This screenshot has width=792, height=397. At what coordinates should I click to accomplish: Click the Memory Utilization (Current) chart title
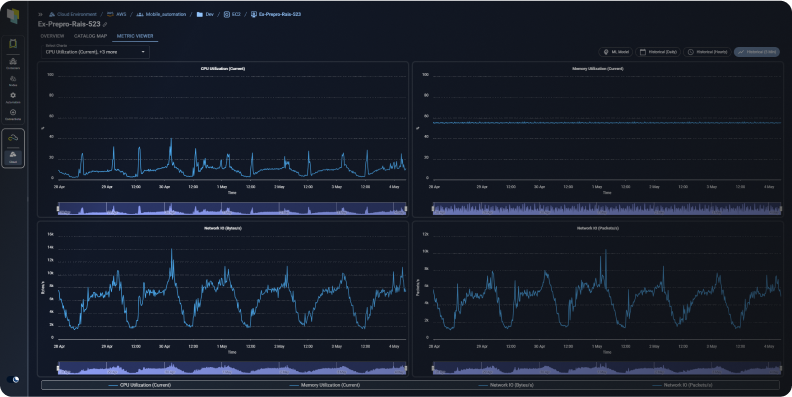(x=598, y=69)
